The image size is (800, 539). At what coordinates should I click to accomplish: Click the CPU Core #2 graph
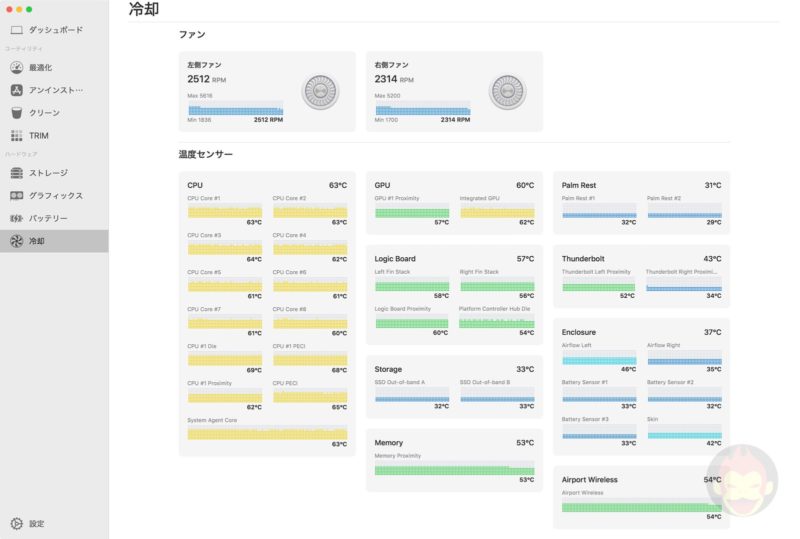pyautogui.click(x=310, y=211)
